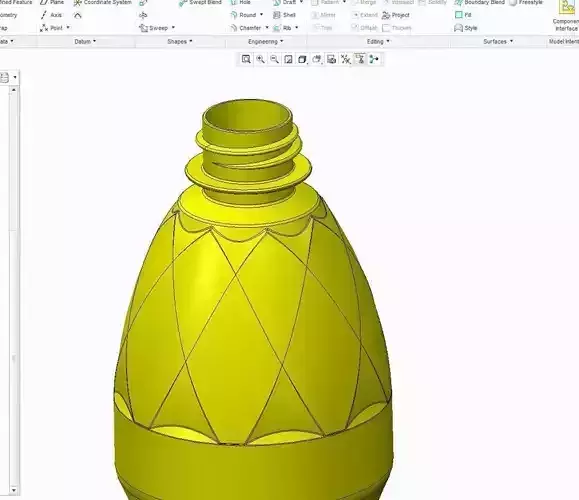Open the Component Interface tool
Viewport: 579px width, 500px height.
(566, 17)
